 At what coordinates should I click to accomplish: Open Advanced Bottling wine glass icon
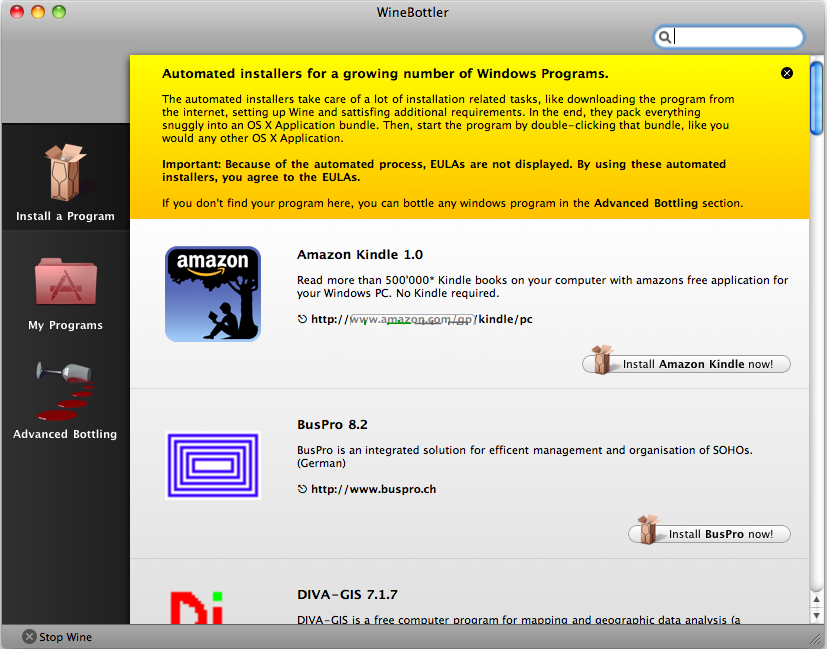click(65, 391)
